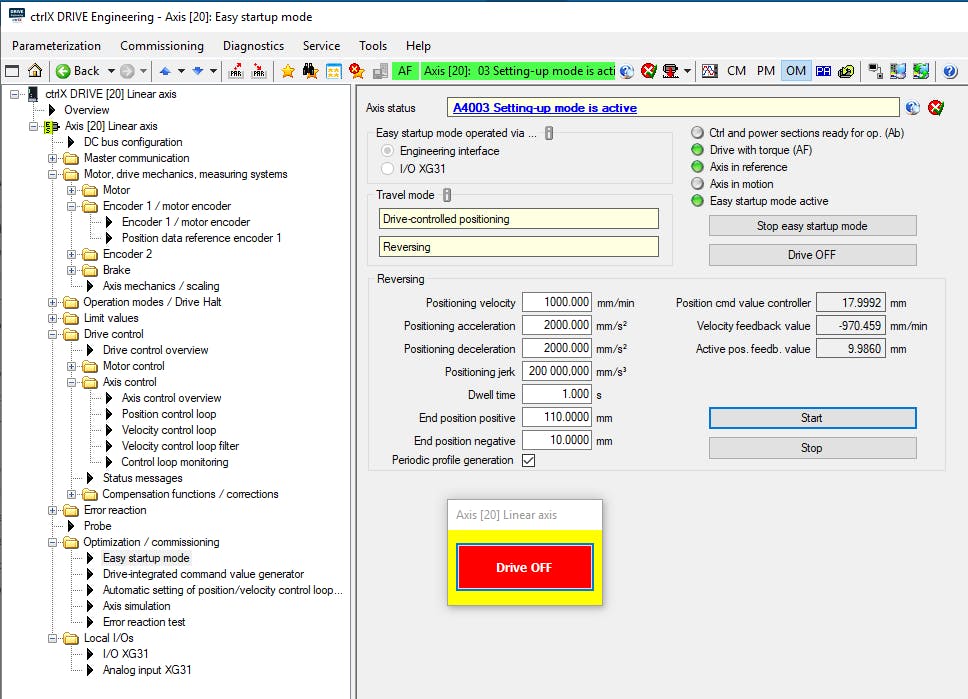Select 'DC bus configuration' in the tree

pyautogui.click(x=133, y=142)
